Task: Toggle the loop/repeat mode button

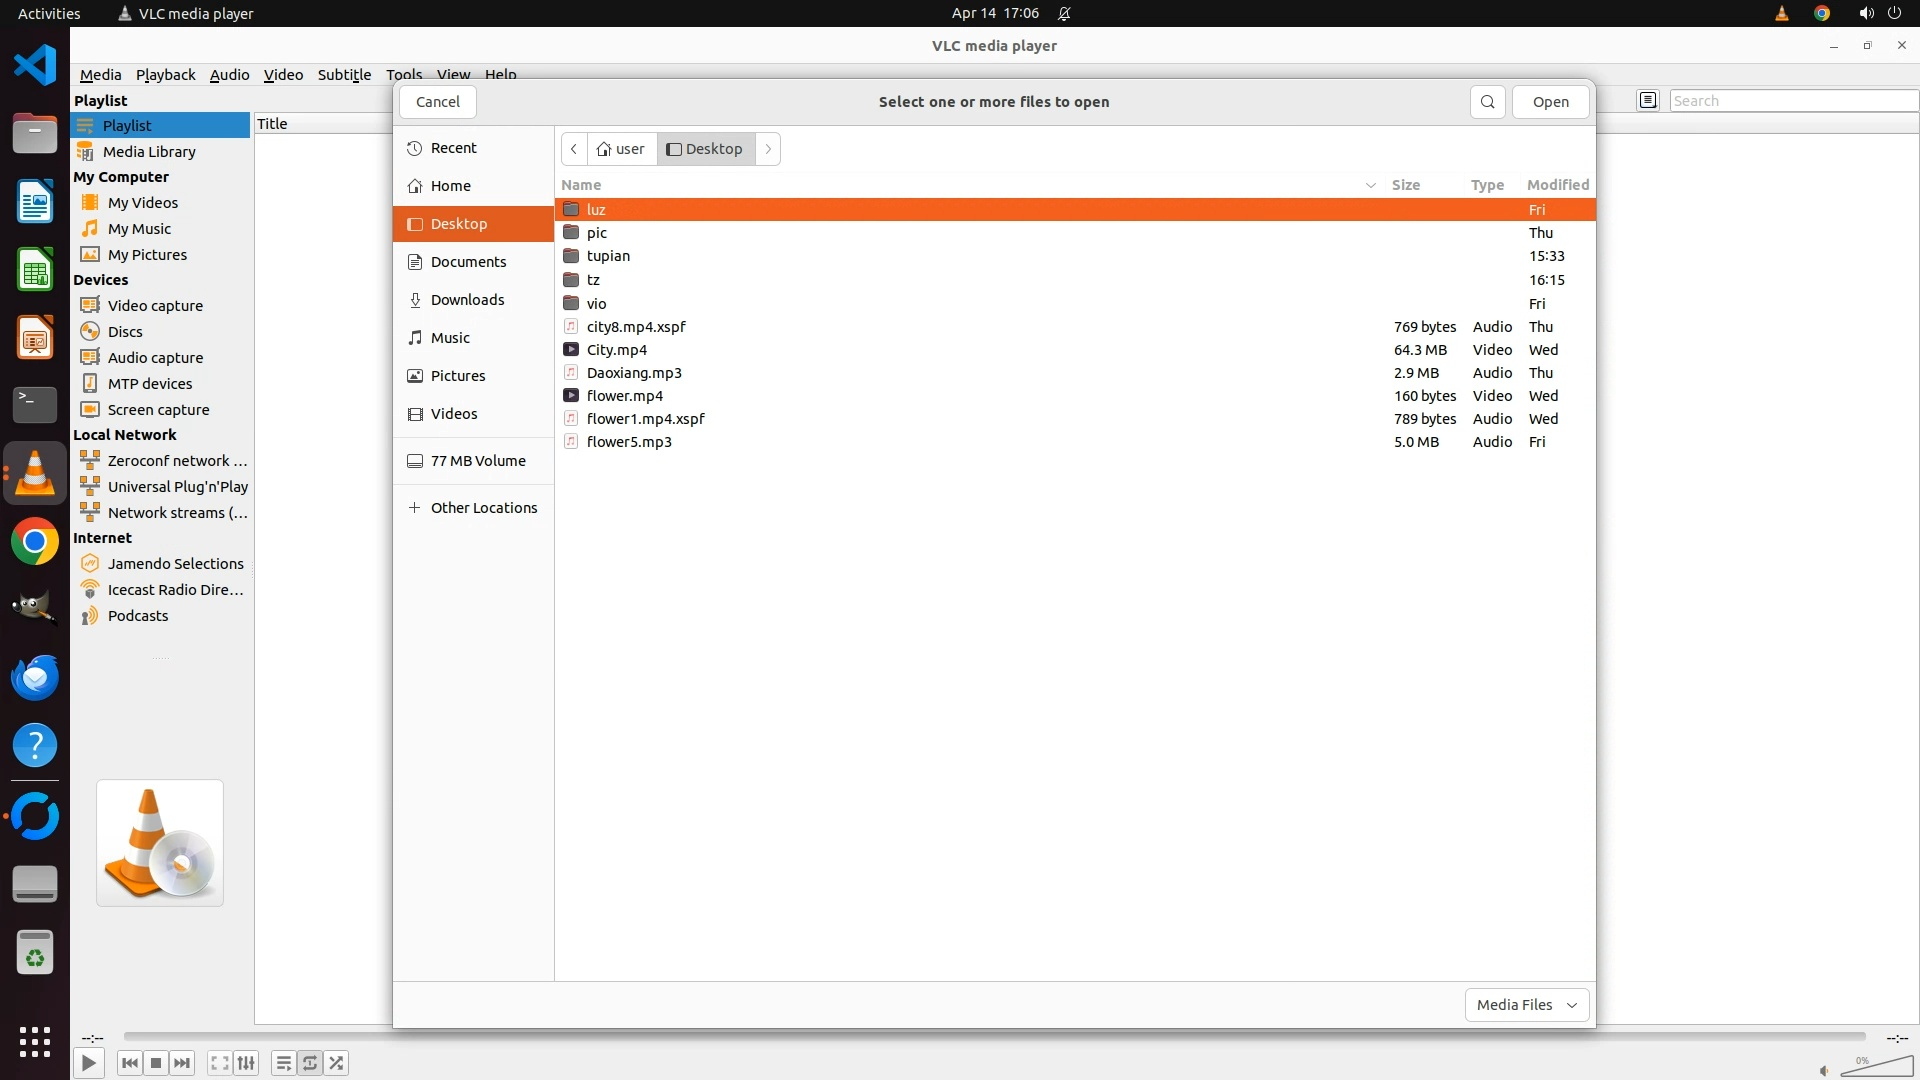Action: coord(310,1063)
